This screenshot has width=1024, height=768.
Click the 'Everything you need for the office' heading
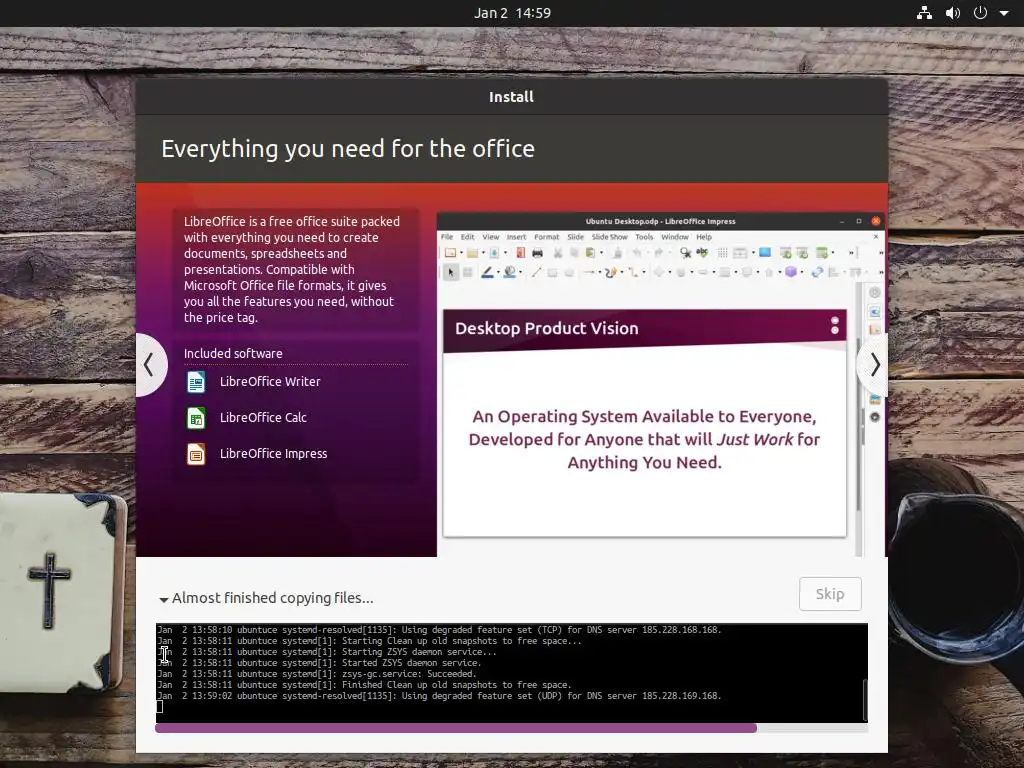pyautogui.click(x=348, y=149)
